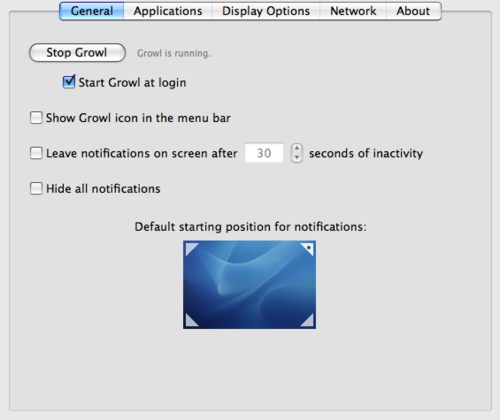Select bottom-right corner notification position

309,322
